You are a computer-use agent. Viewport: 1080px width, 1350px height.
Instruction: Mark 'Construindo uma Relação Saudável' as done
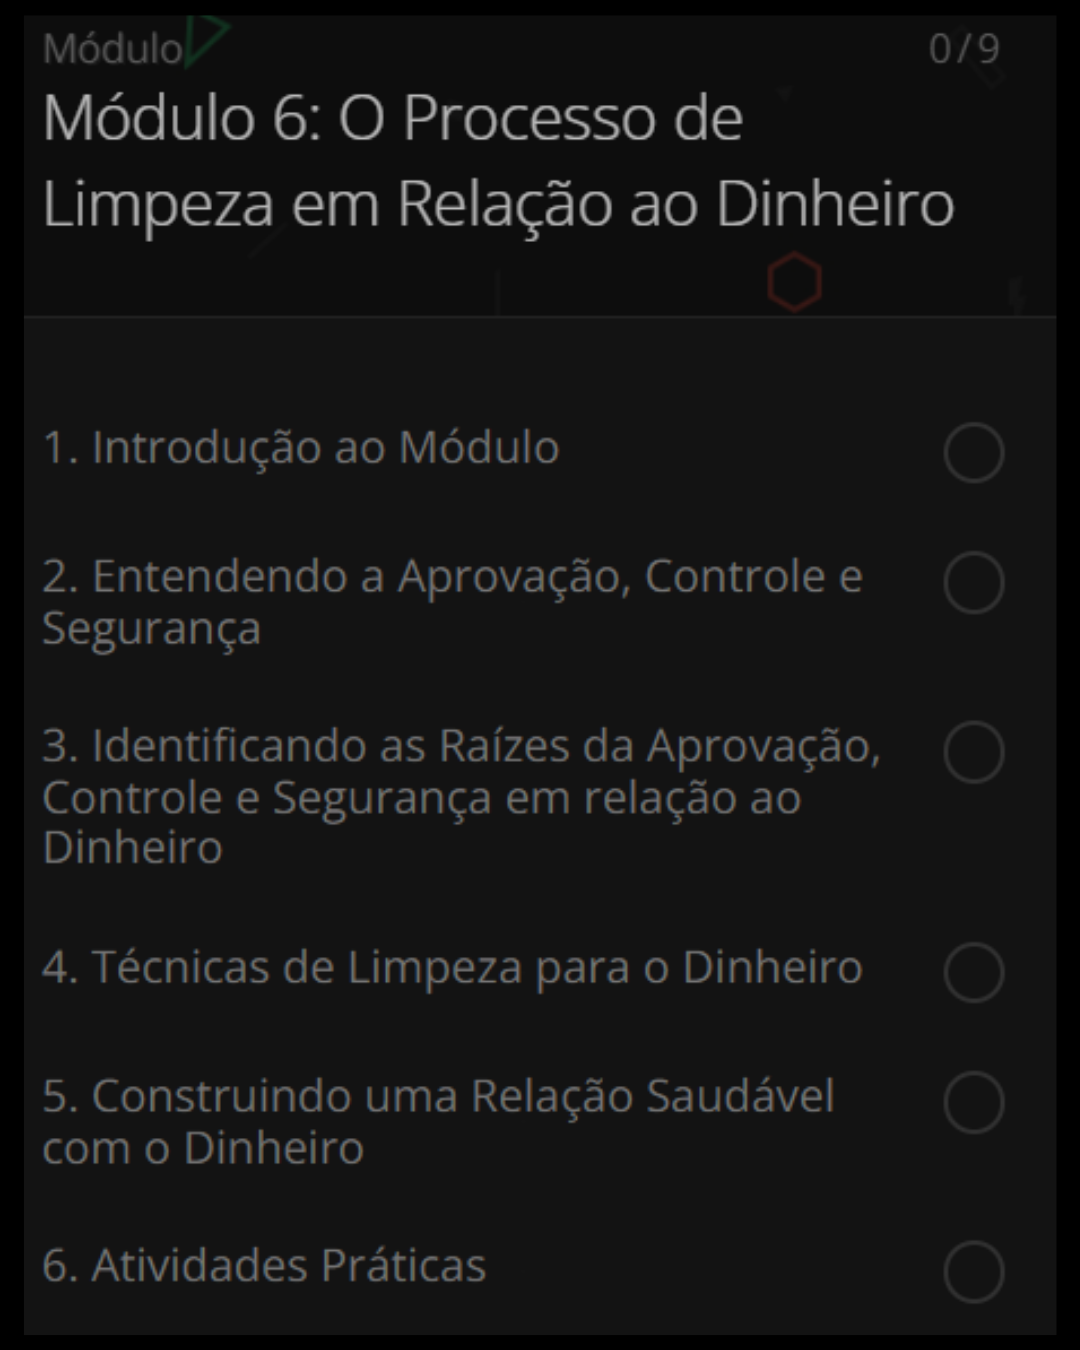973,1102
